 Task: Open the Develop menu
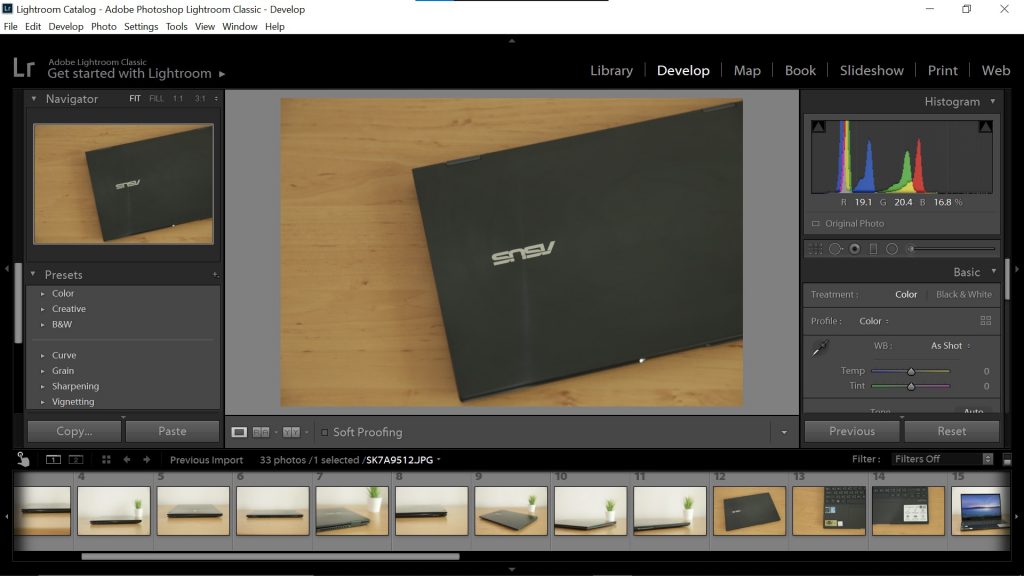(x=66, y=27)
